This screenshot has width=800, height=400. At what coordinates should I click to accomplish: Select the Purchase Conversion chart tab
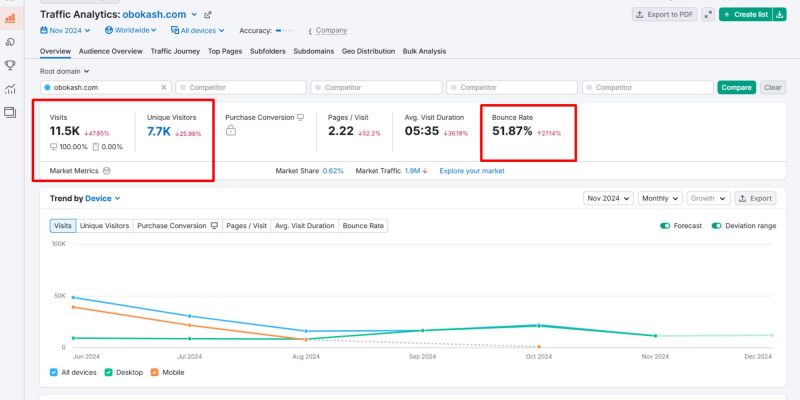pos(178,226)
